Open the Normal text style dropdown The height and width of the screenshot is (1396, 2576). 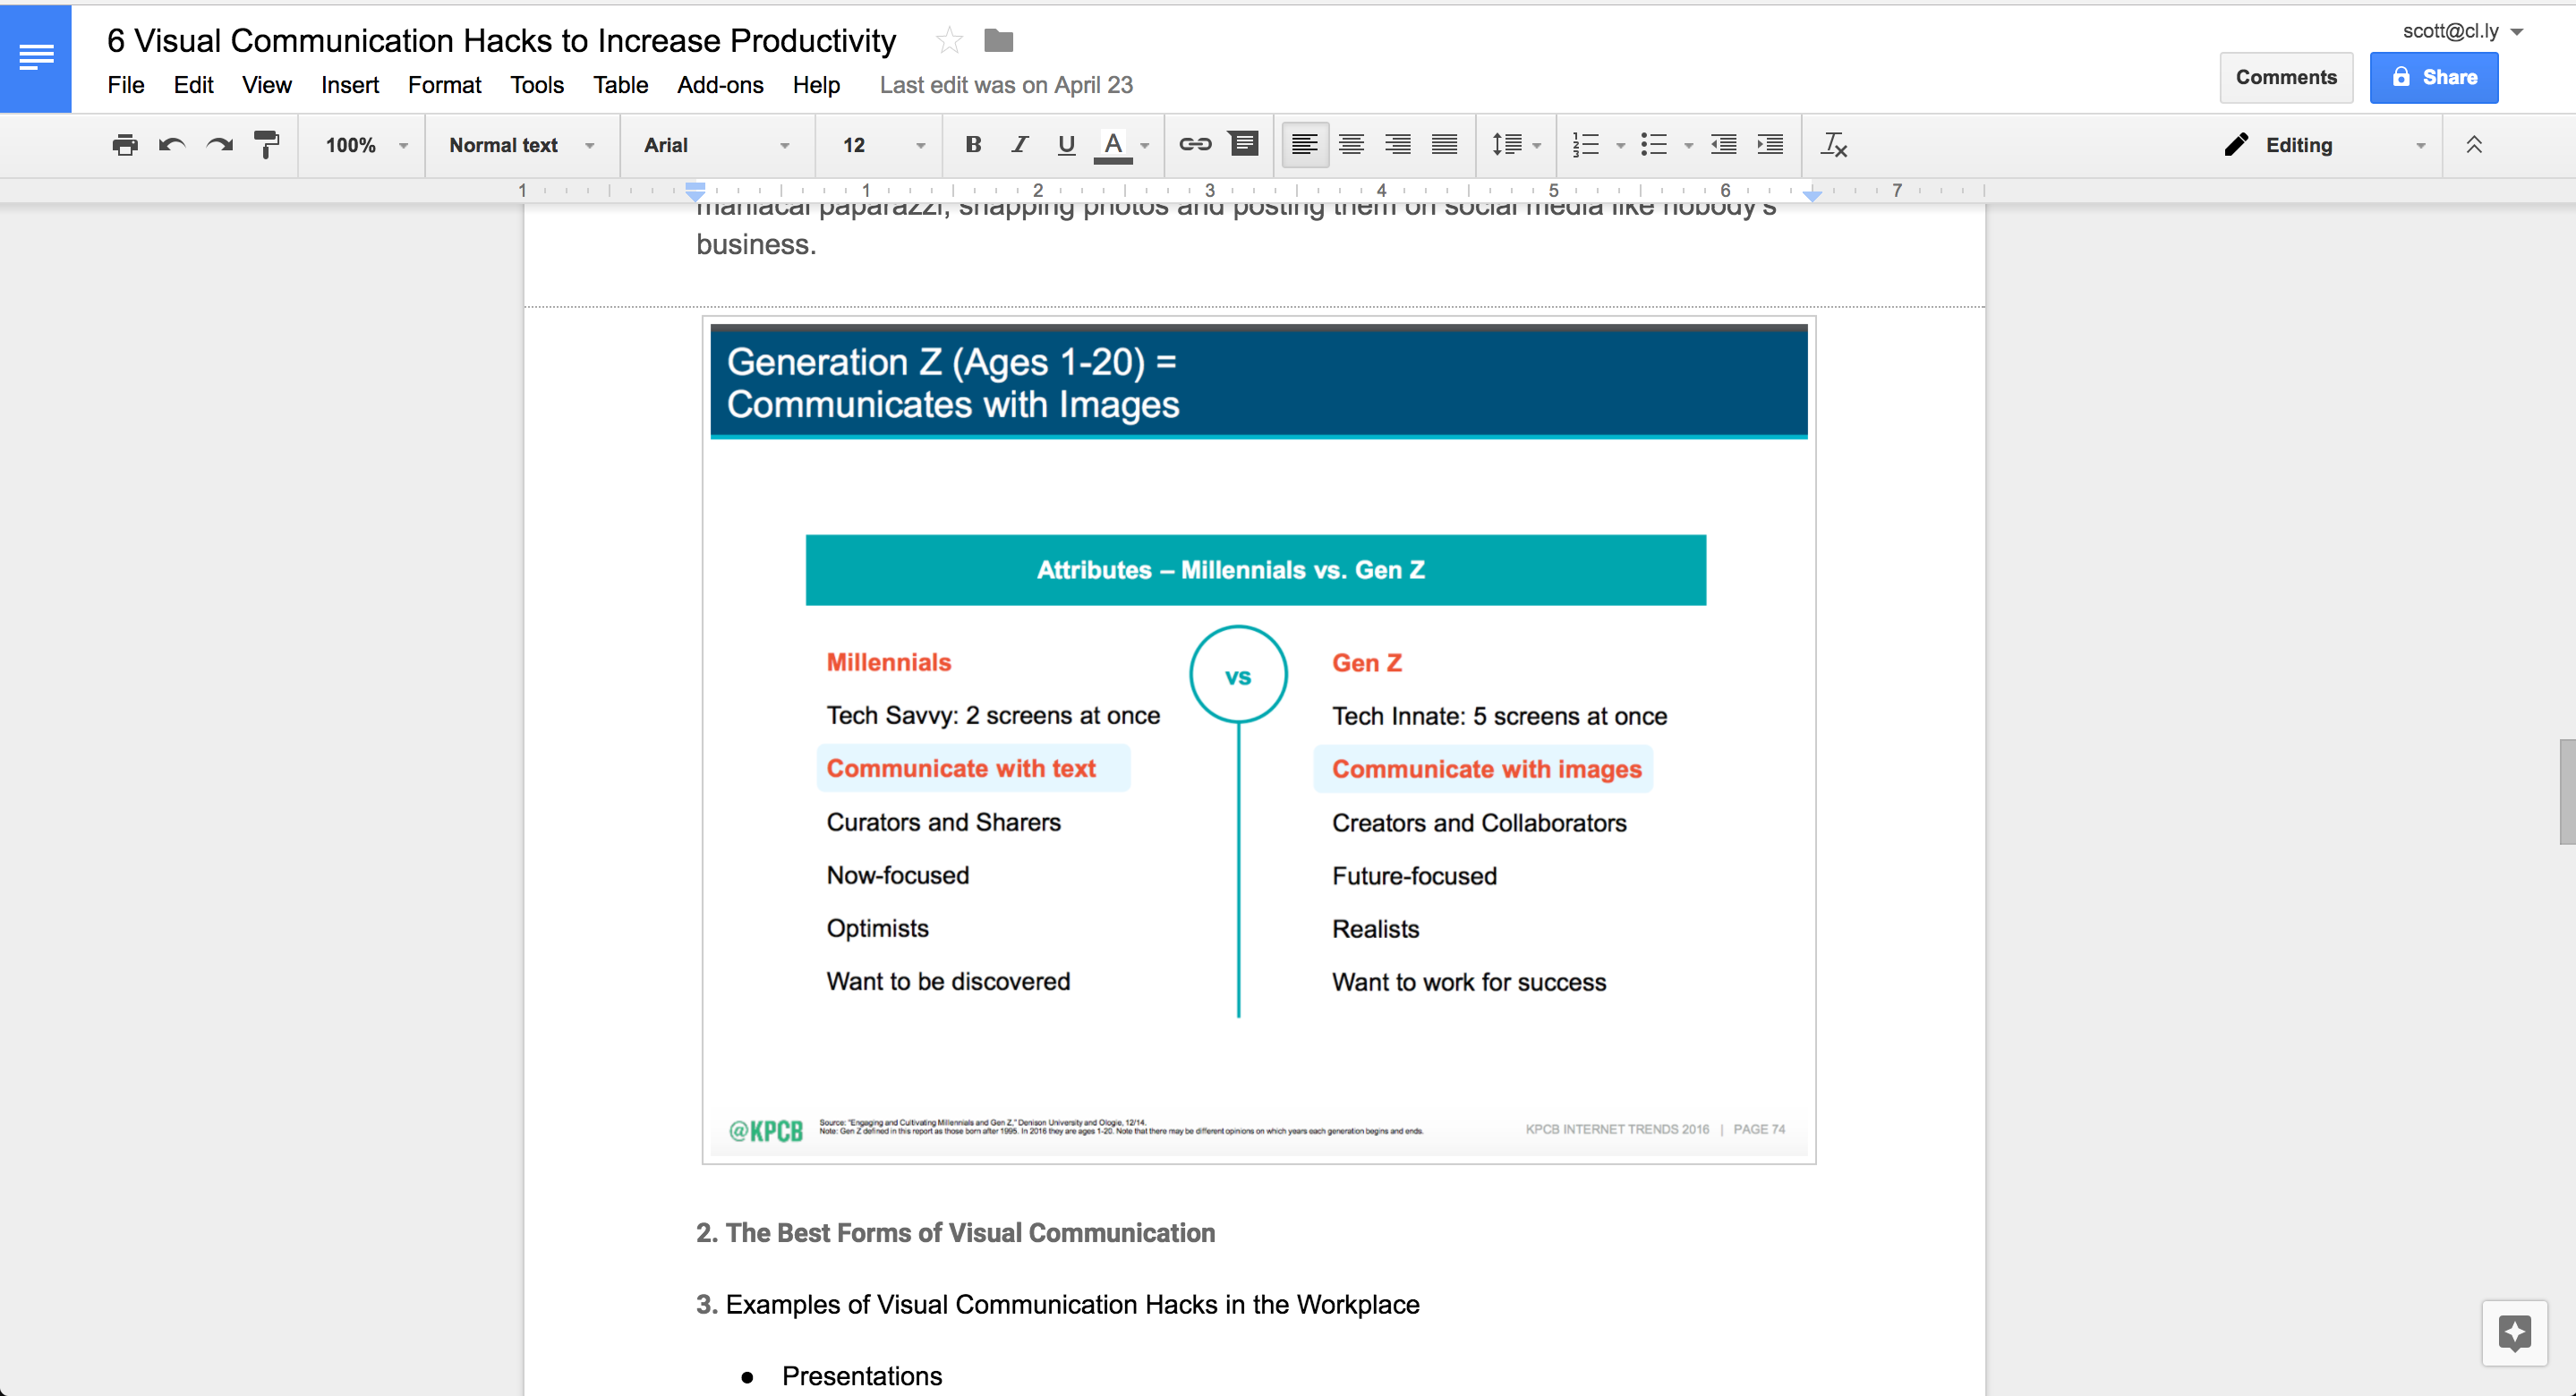point(521,145)
